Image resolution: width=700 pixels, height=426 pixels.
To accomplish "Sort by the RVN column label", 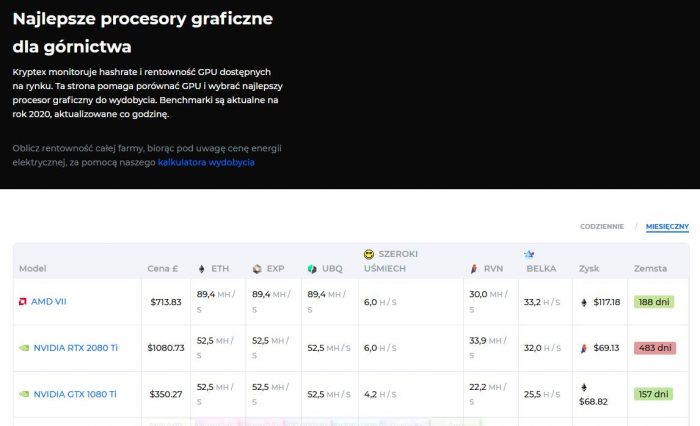I will [x=493, y=268].
